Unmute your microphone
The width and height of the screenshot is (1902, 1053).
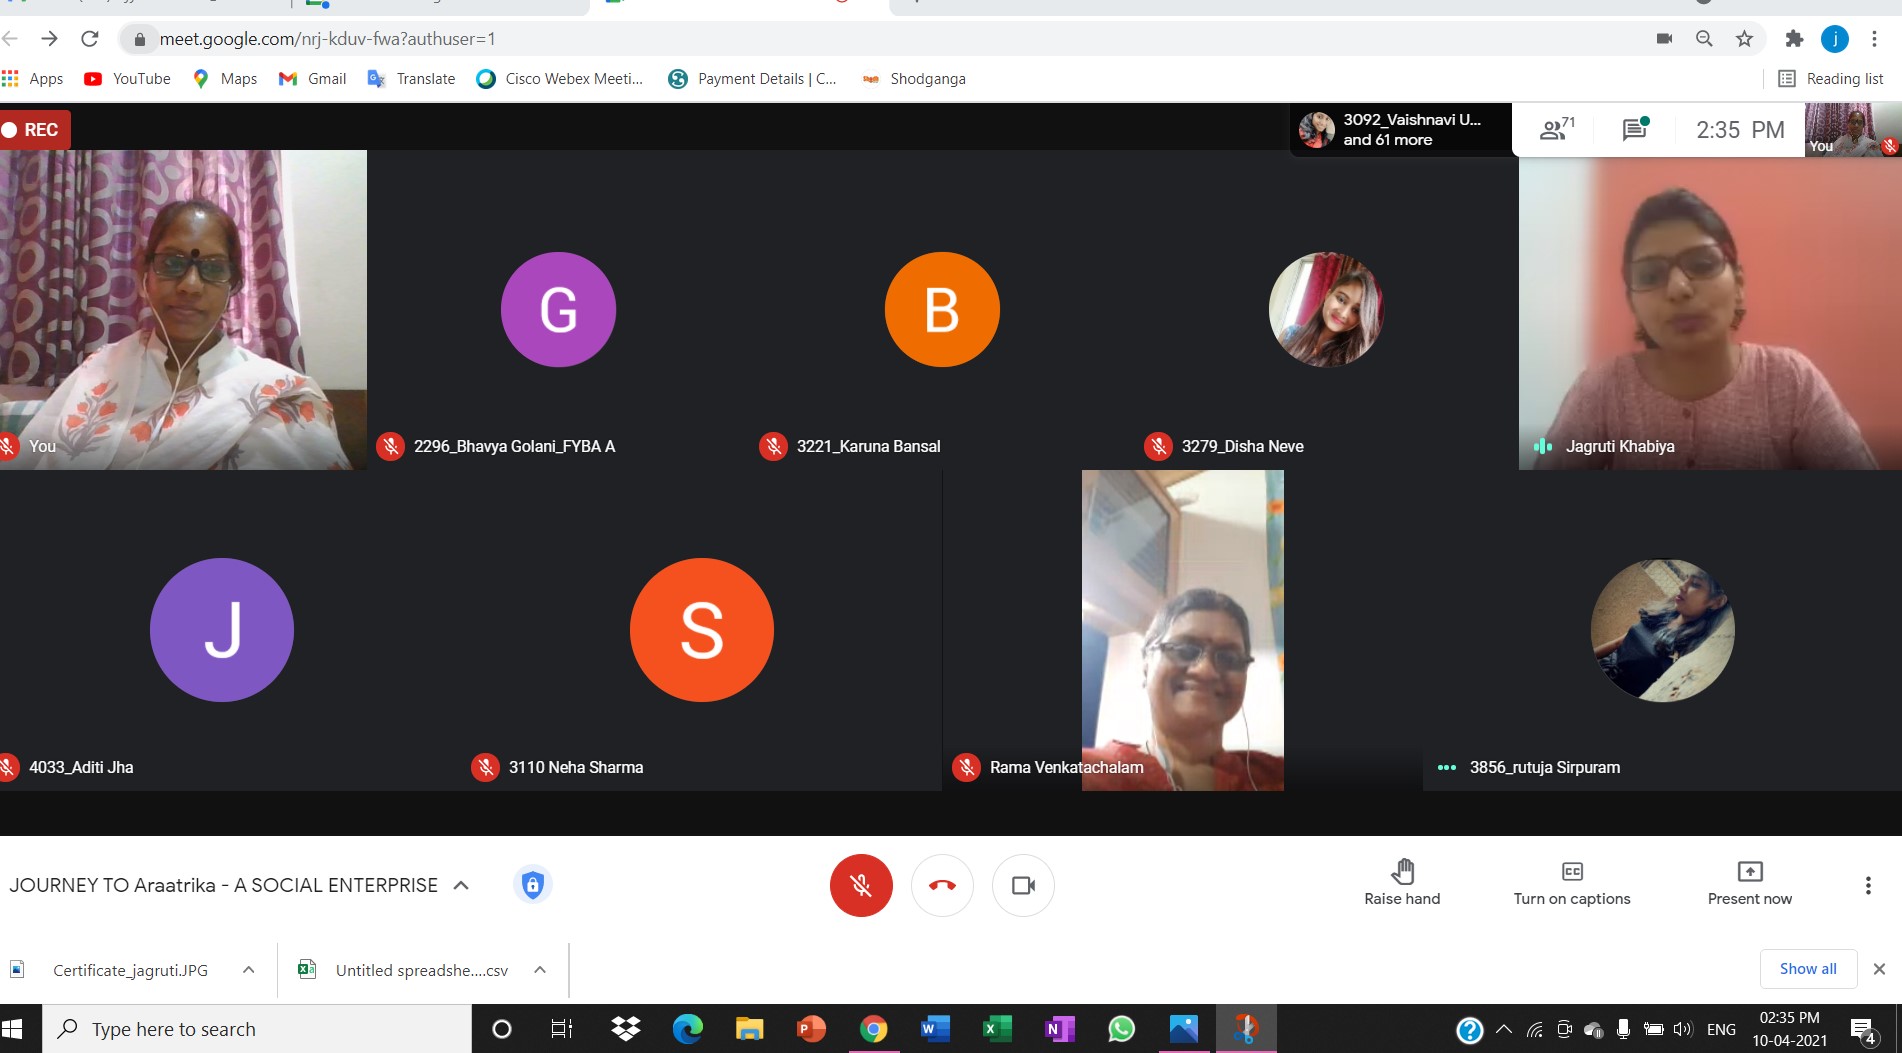tap(861, 885)
